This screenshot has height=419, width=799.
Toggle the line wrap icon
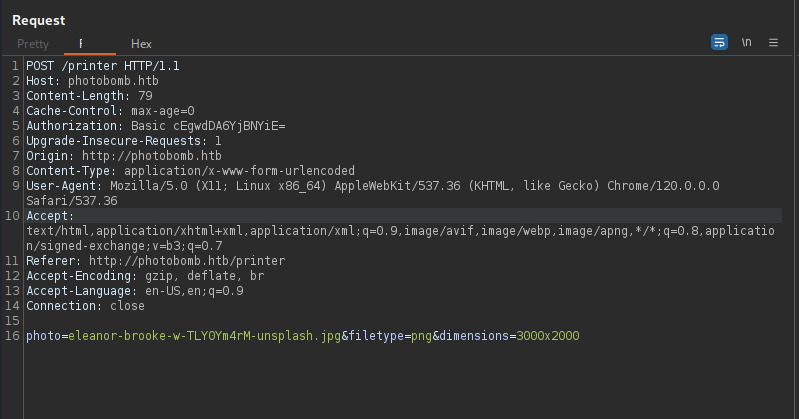click(x=719, y=42)
